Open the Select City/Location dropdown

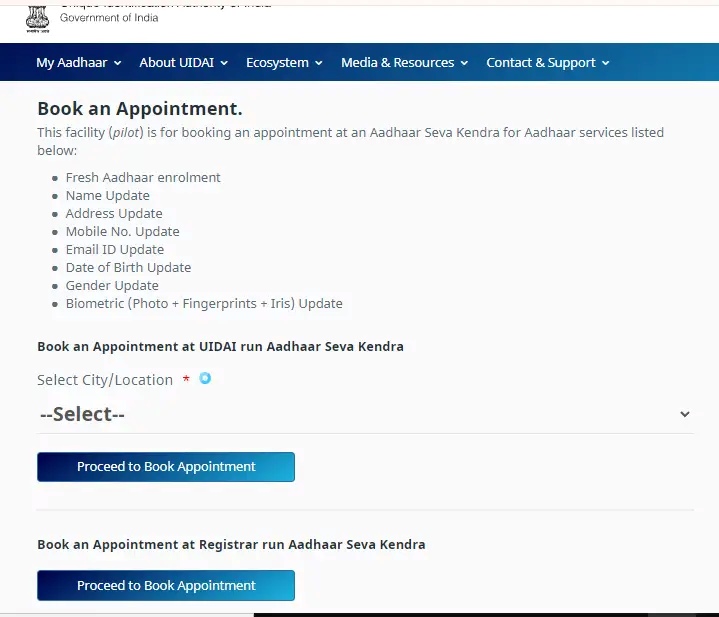click(x=365, y=414)
